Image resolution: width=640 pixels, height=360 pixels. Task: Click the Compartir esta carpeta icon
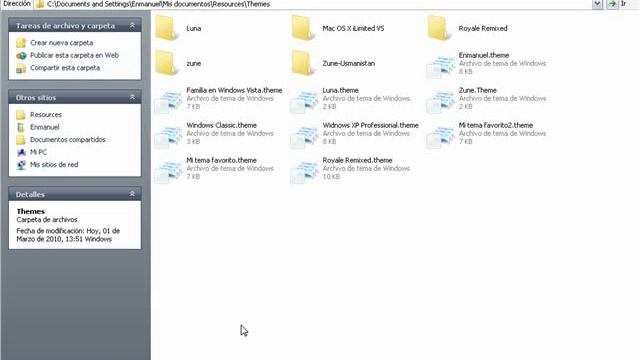[21, 68]
